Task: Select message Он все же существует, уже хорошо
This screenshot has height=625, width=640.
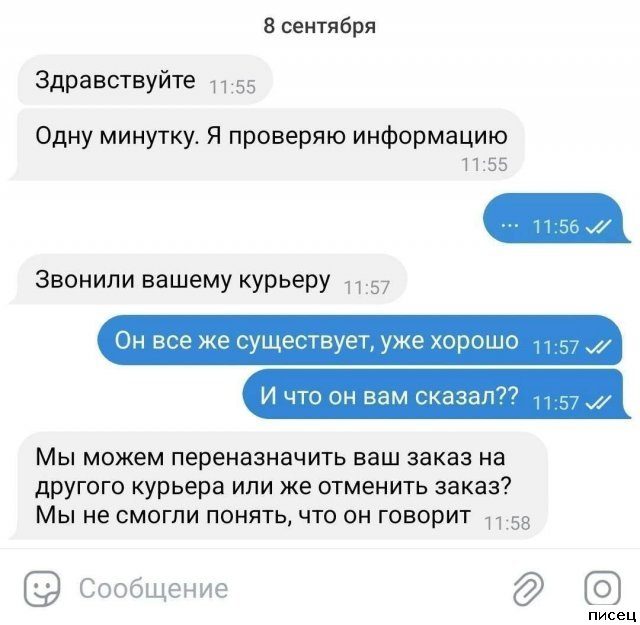Action: click(x=360, y=340)
